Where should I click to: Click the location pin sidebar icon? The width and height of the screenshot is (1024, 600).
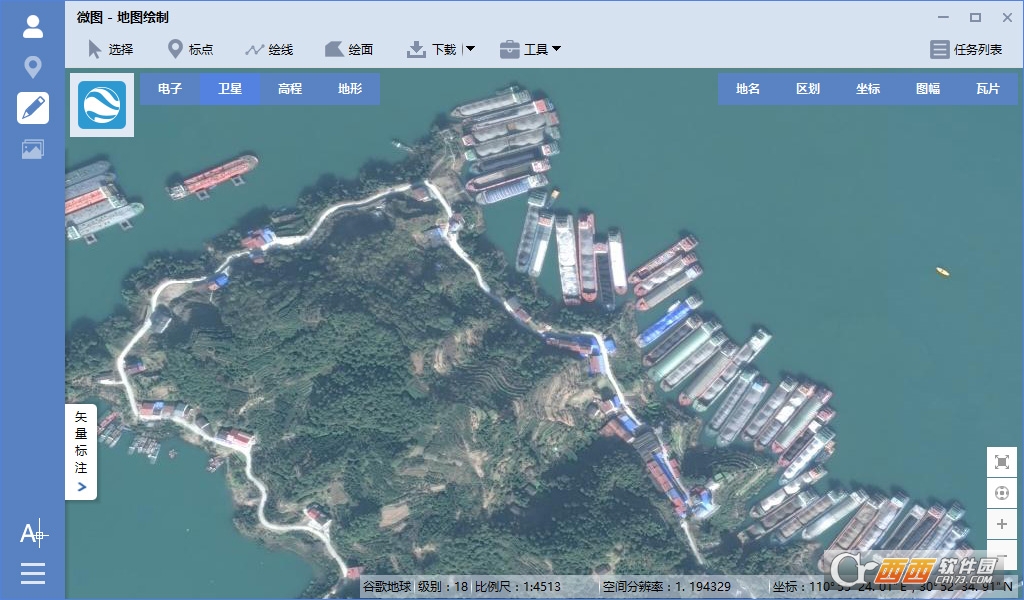click(x=33, y=67)
